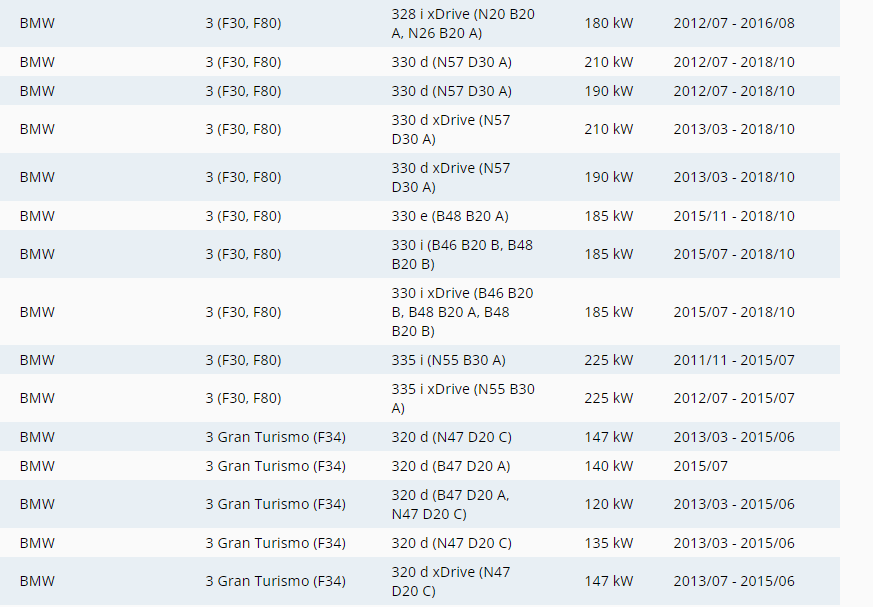Screen dimensions: 873x607
Task: Select 225 kW in the 2011/11 - 2015/07 row
Action: [x=609, y=360]
